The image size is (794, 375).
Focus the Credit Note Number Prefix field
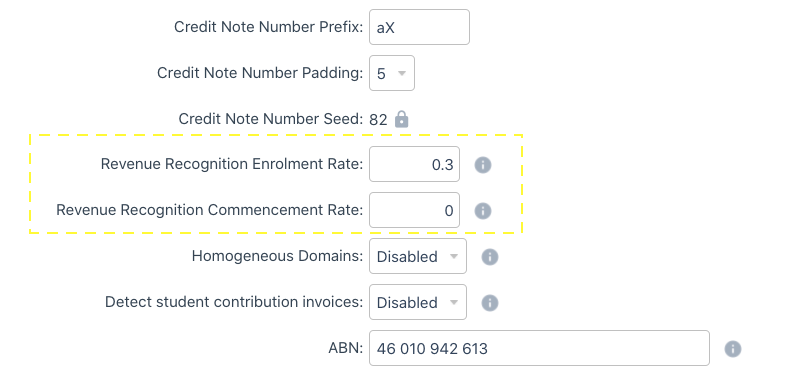pos(419,27)
